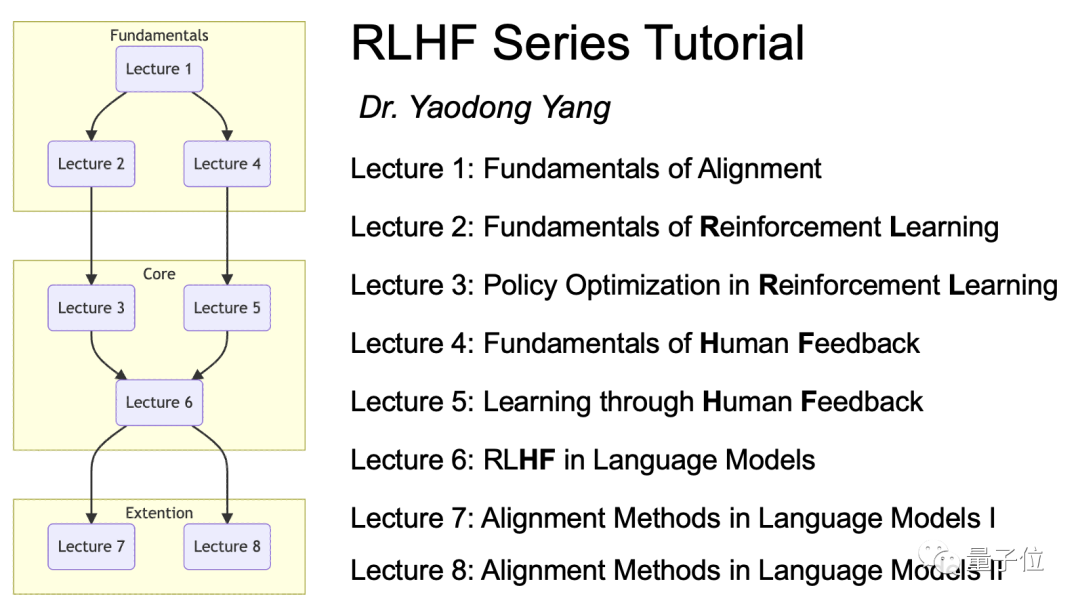
Task: Click the Fundamentals group label
Action: click(159, 35)
